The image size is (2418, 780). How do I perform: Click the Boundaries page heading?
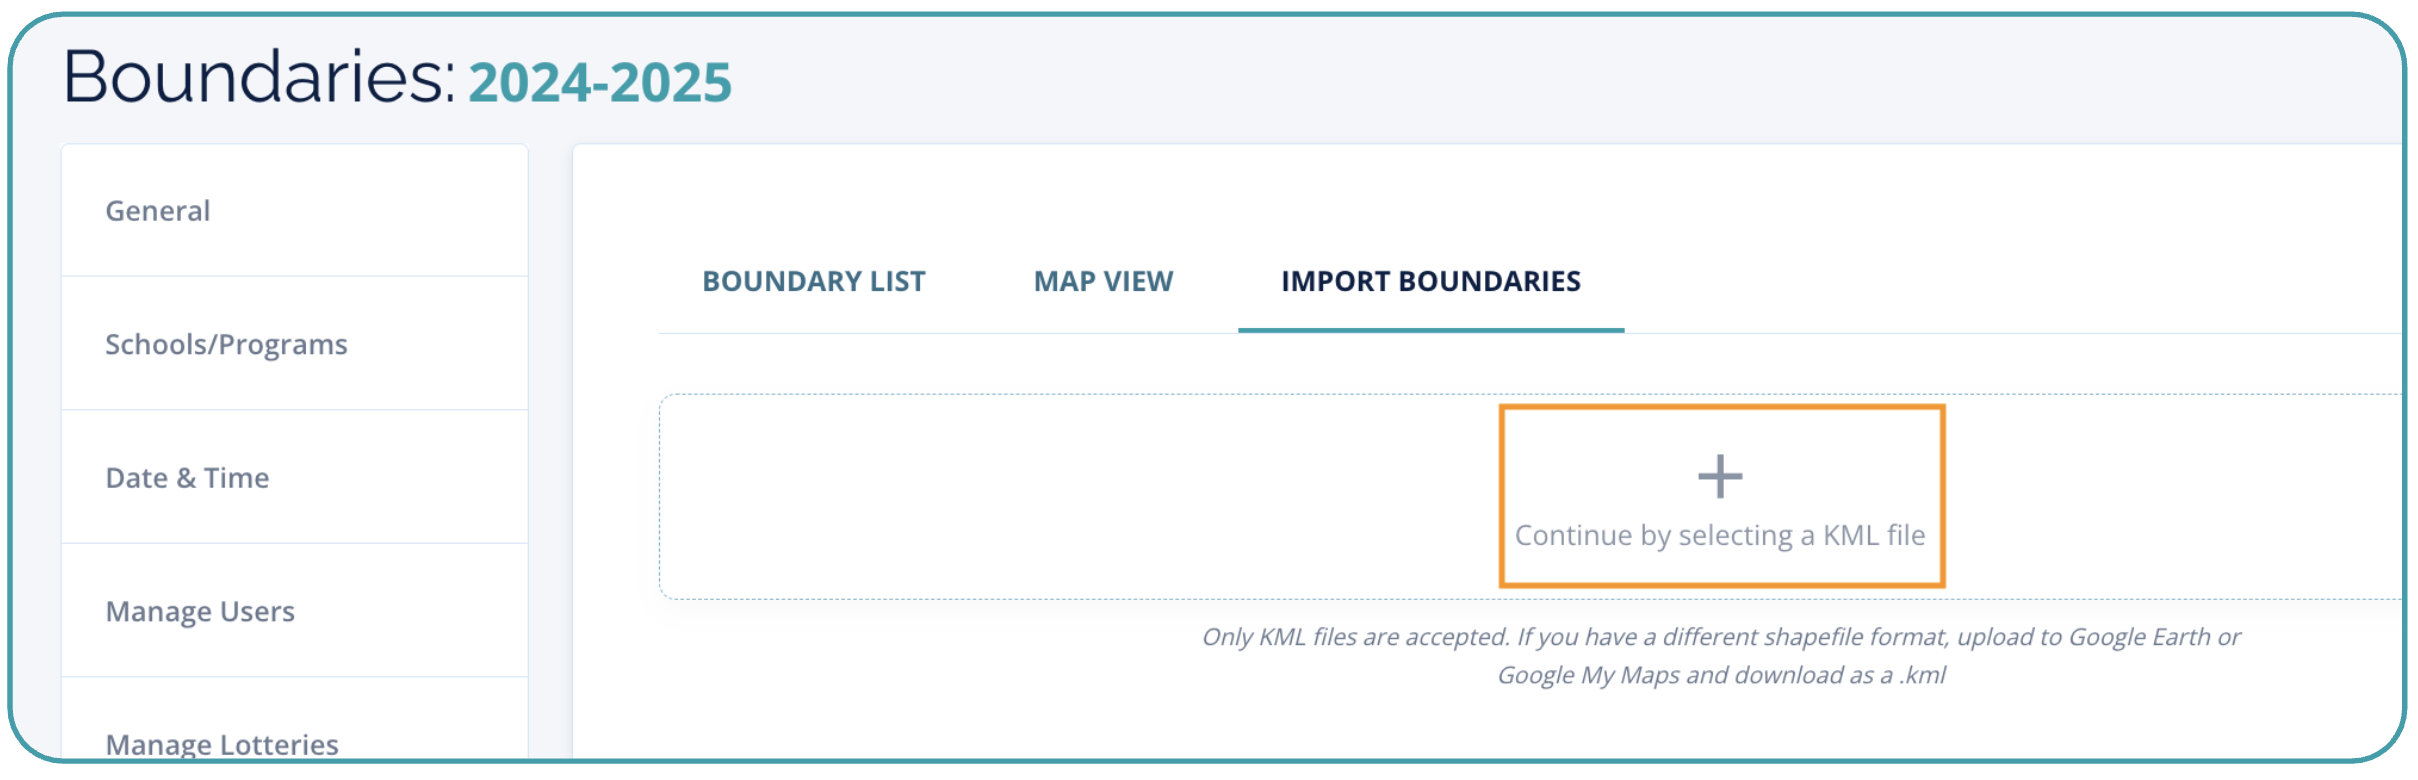(x=260, y=77)
